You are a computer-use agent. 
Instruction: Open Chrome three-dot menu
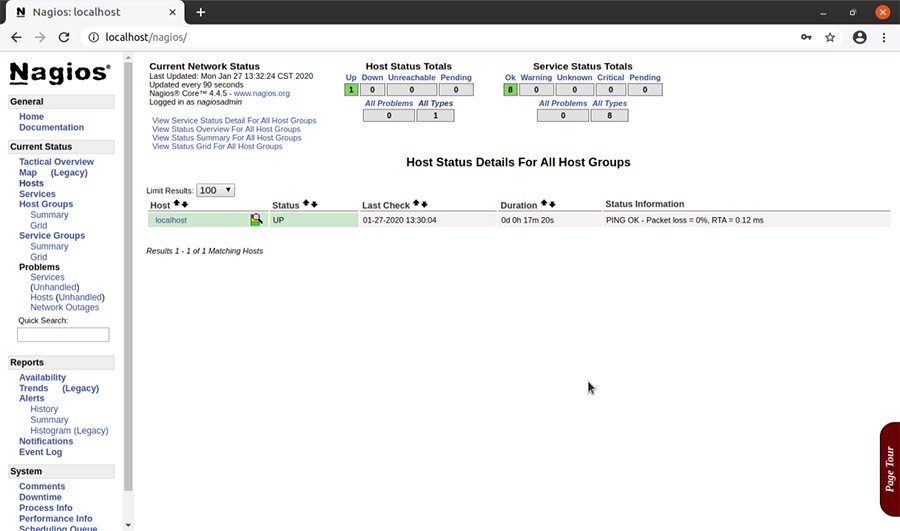(884, 37)
